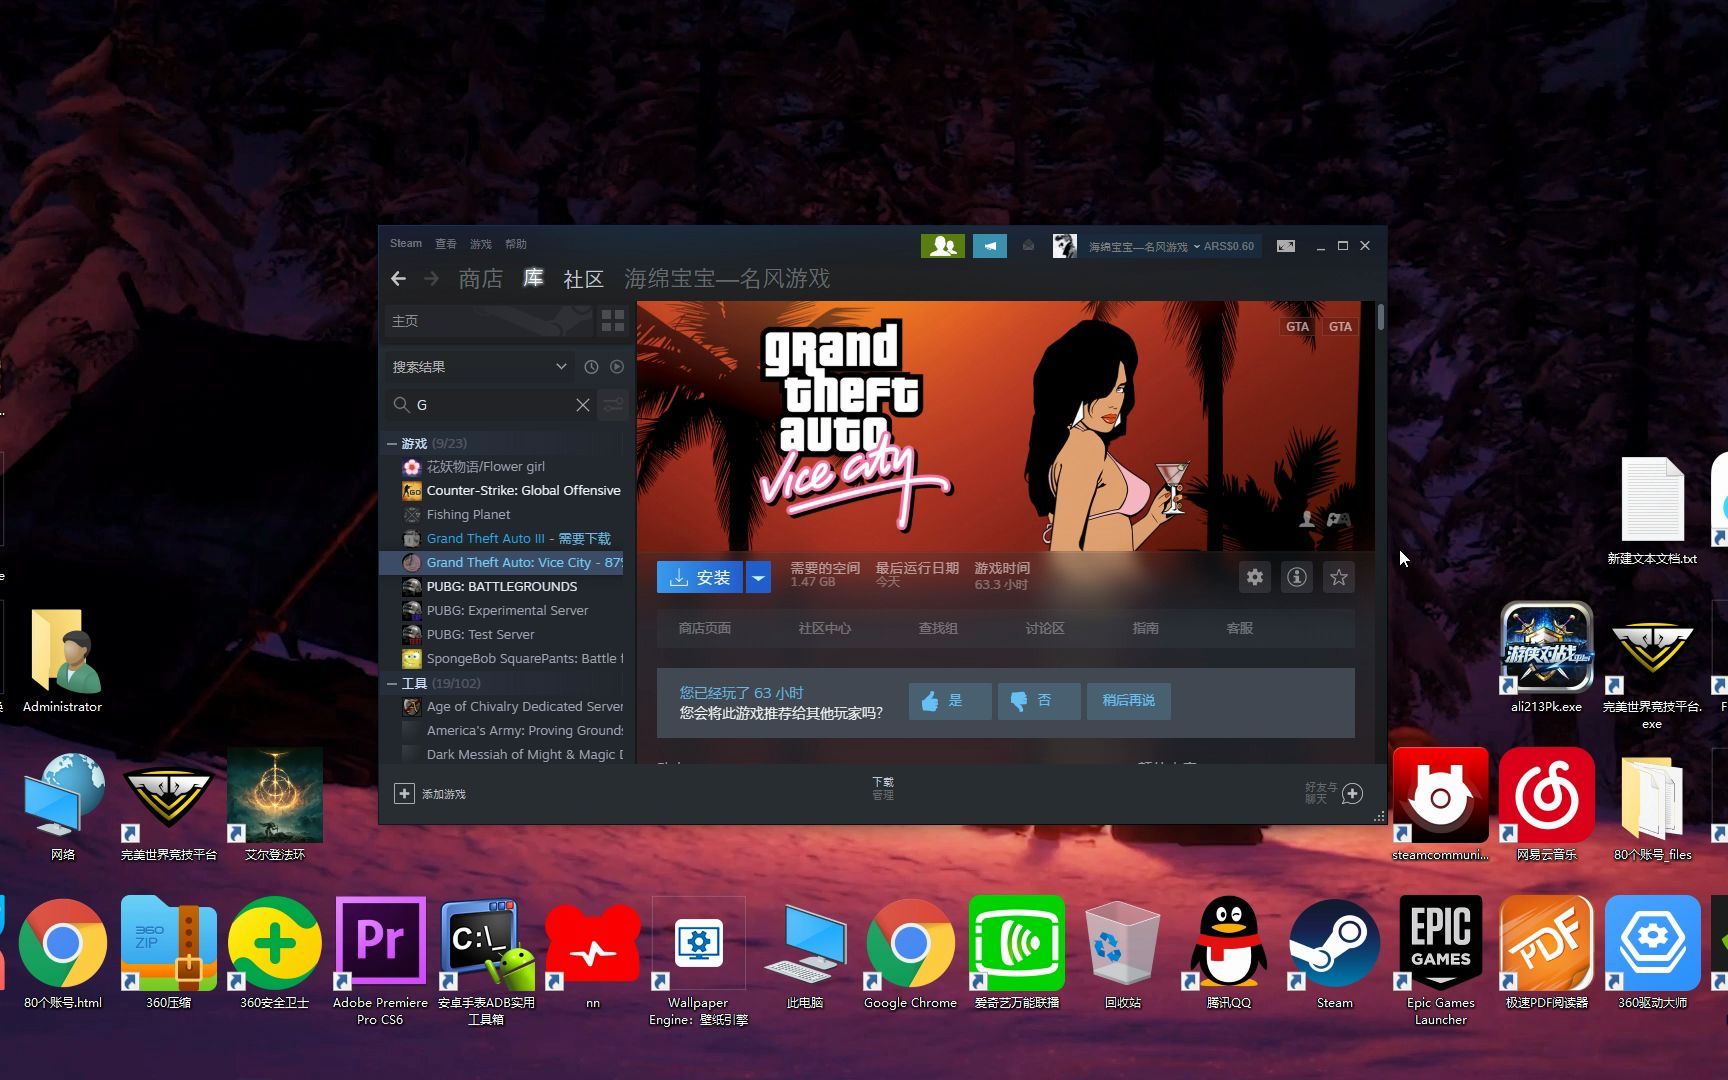Open 网易云音乐 desktop shortcut
This screenshot has width=1728, height=1080.
[x=1546, y=805]
